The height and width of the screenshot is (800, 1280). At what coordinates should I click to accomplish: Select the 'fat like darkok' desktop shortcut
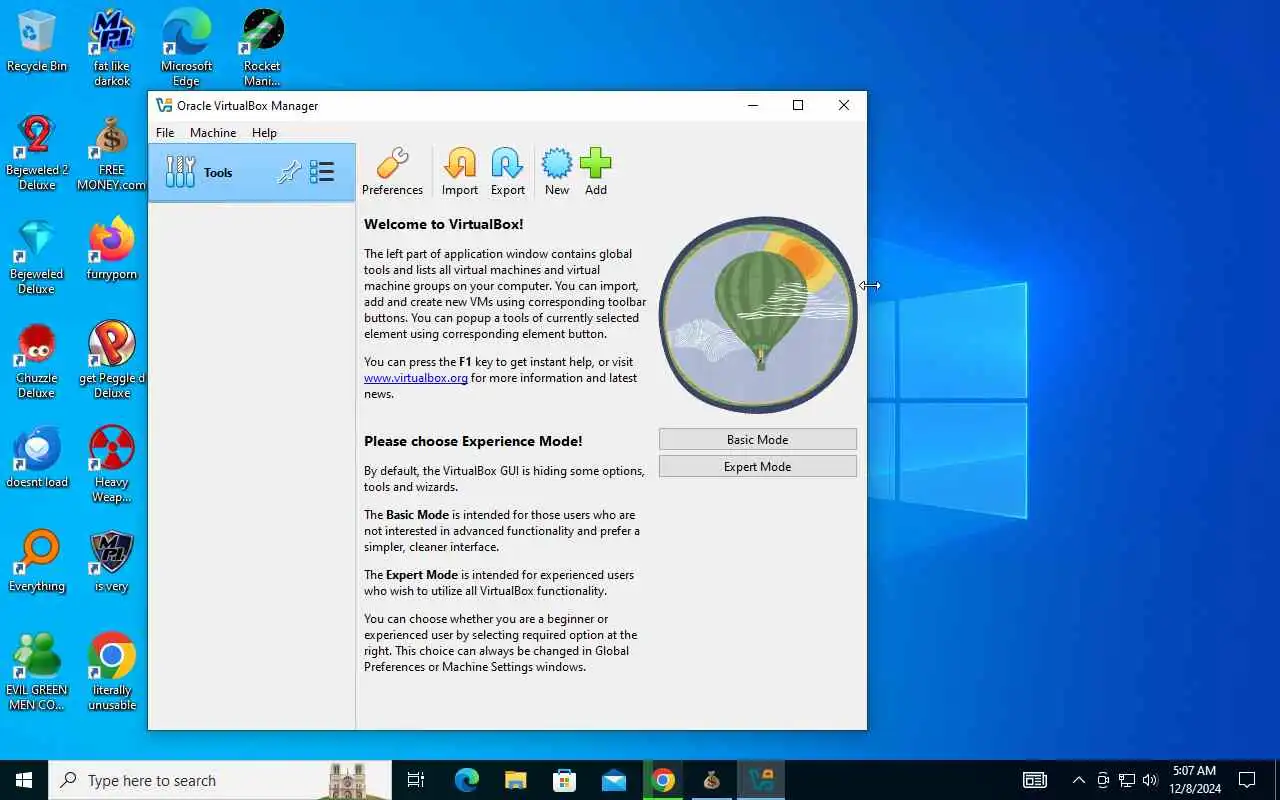pyautogui.click(x=112, y=49)
